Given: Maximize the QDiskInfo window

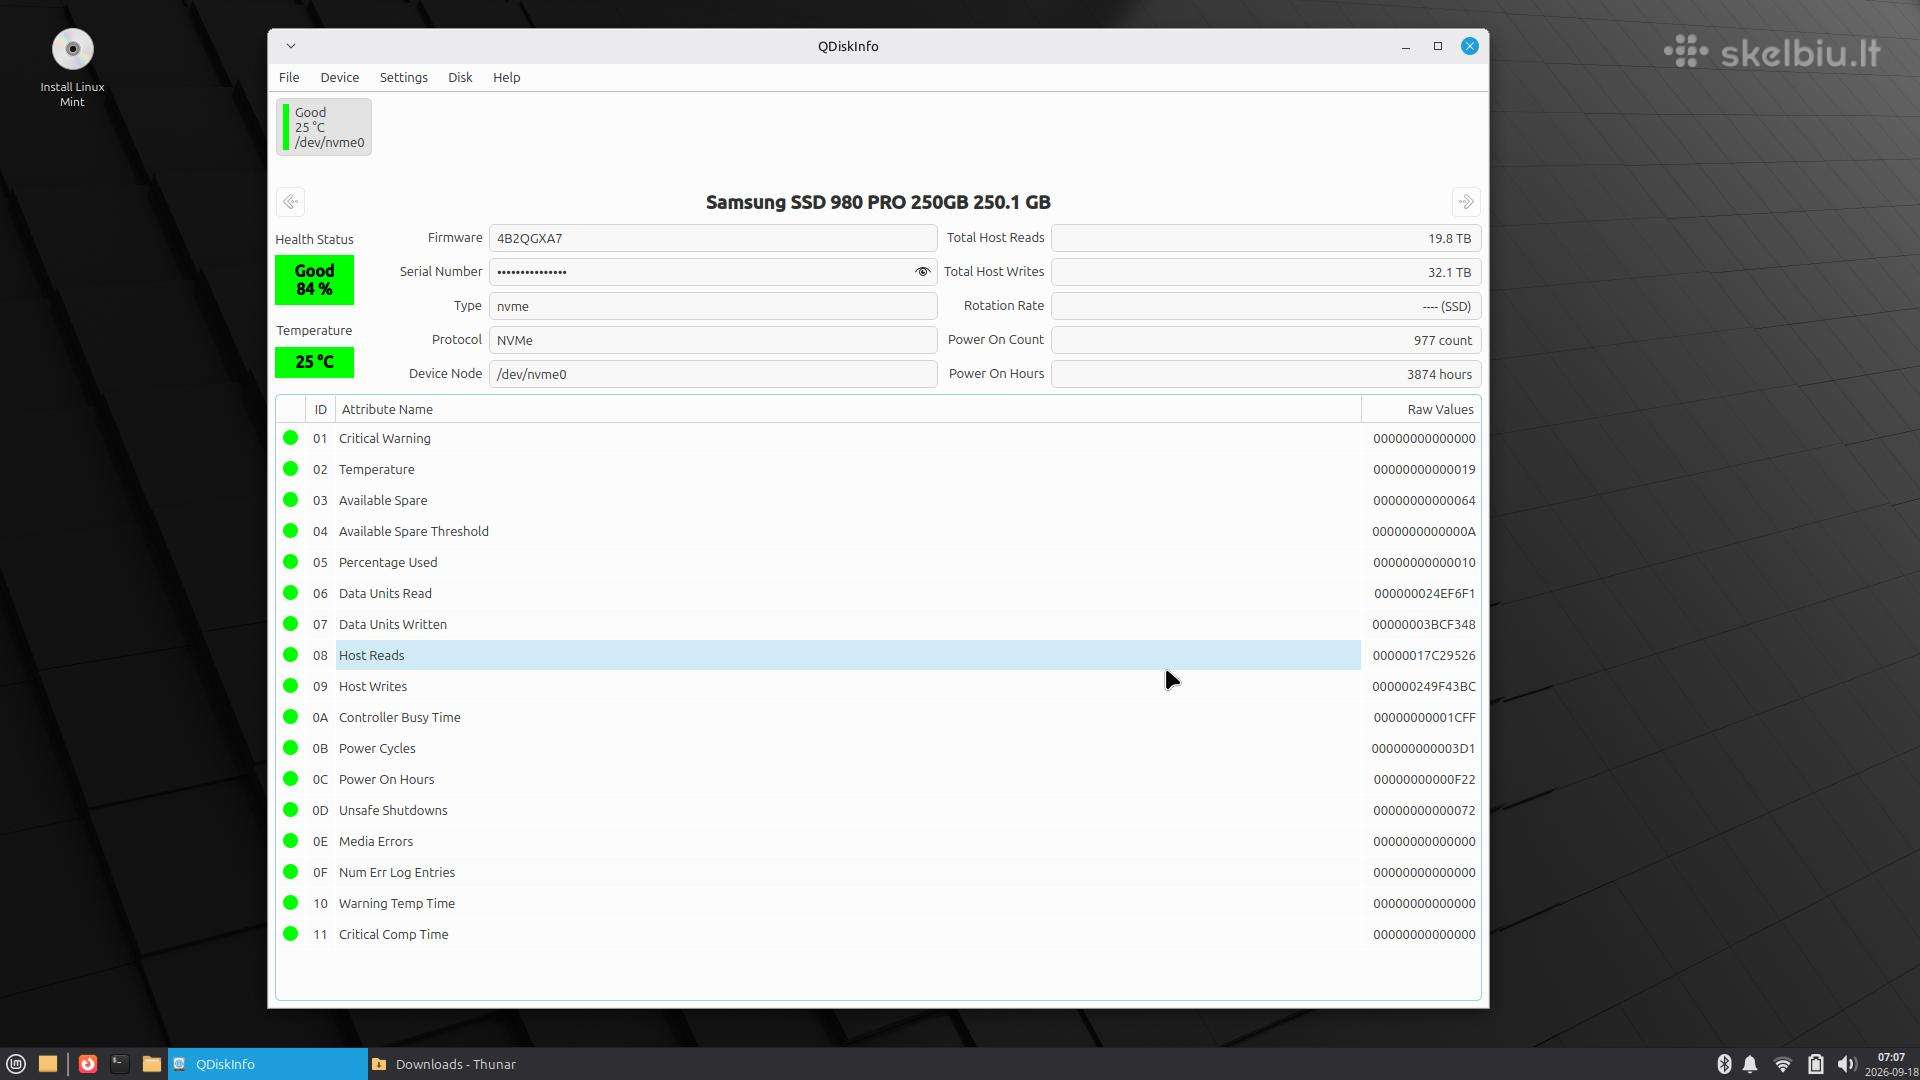Looking at the screenshot, I should 1438,46.
